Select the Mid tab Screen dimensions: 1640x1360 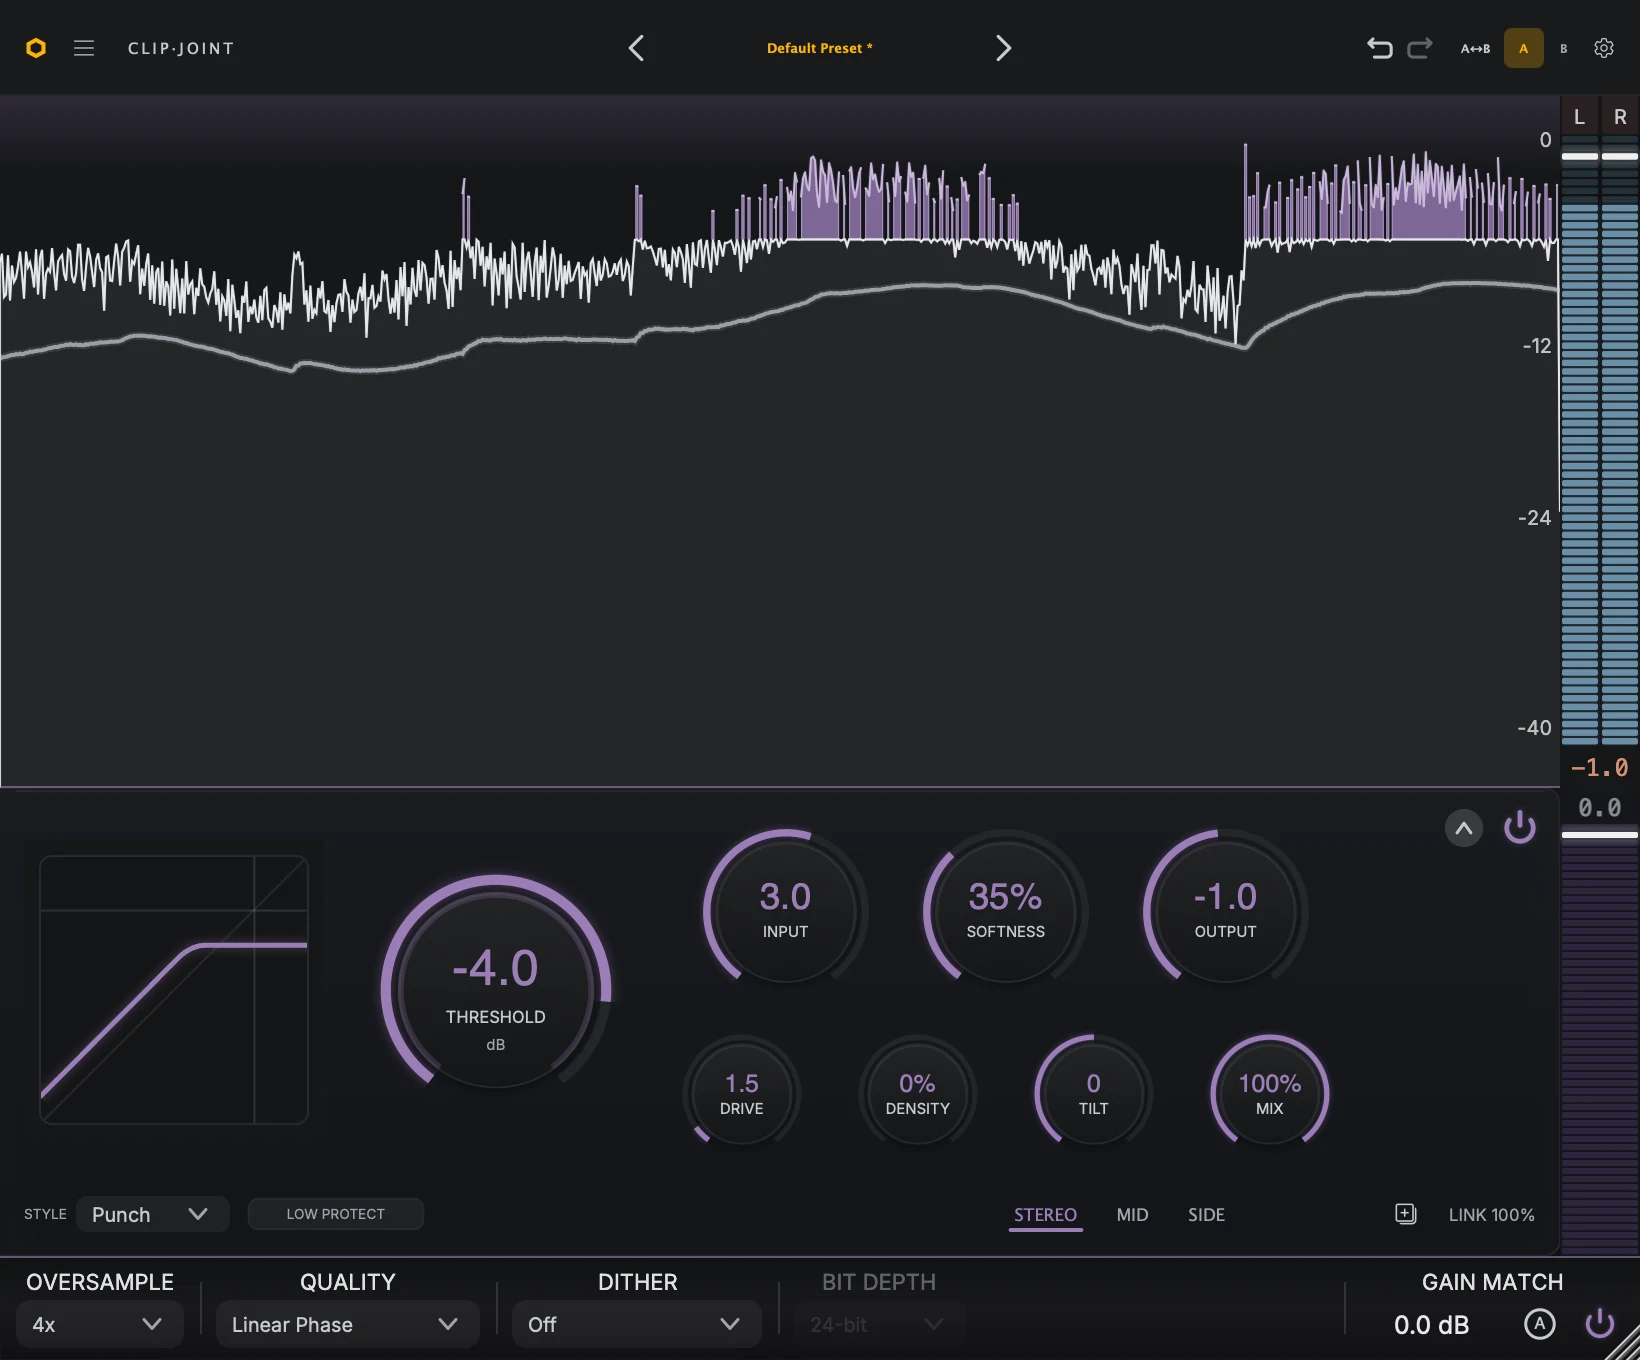1132,1215
